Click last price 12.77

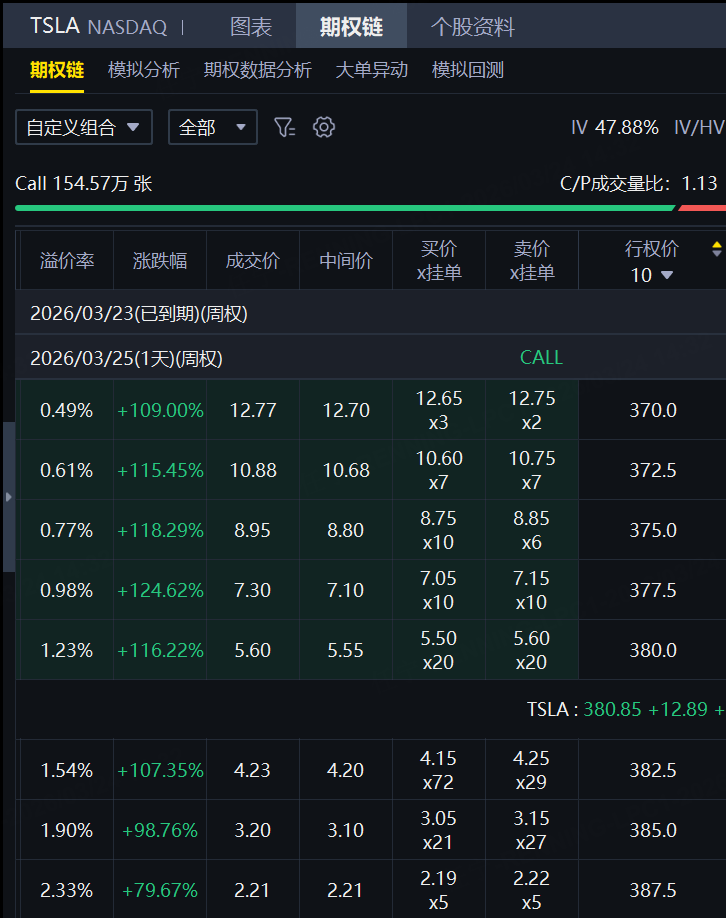click(x=253, y=410)
